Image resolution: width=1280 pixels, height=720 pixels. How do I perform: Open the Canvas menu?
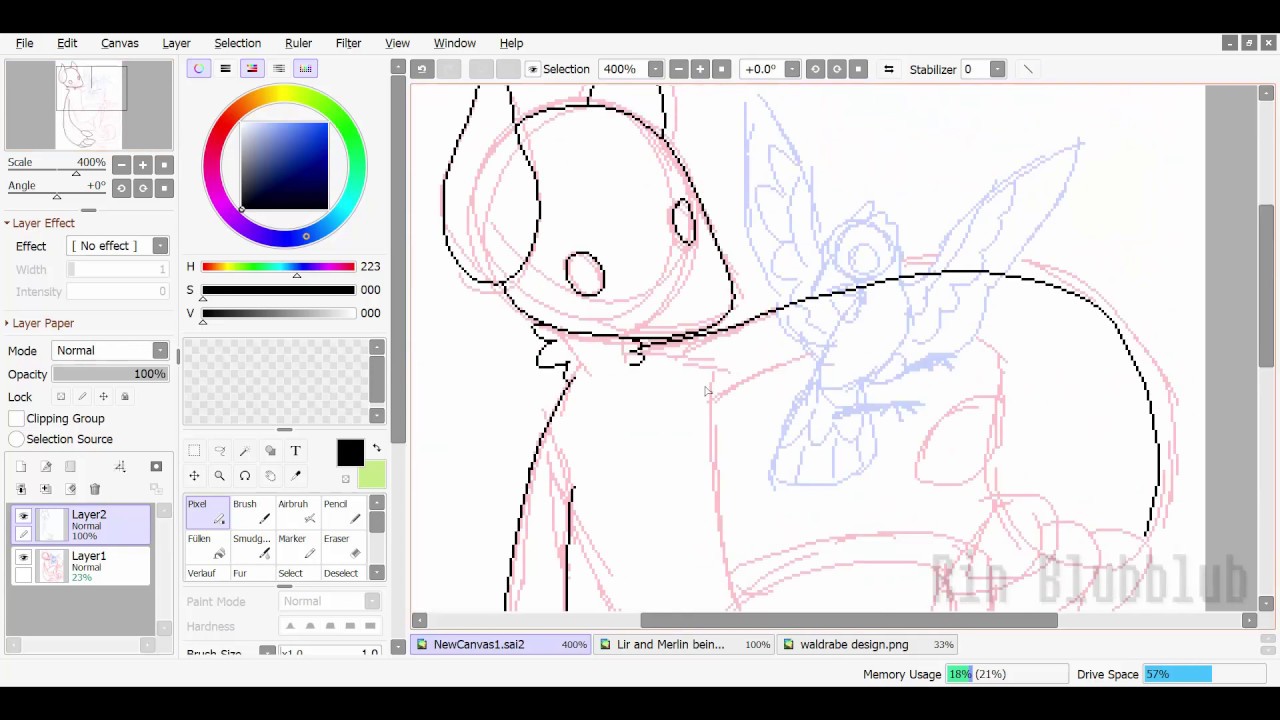(x=119, y=43)
